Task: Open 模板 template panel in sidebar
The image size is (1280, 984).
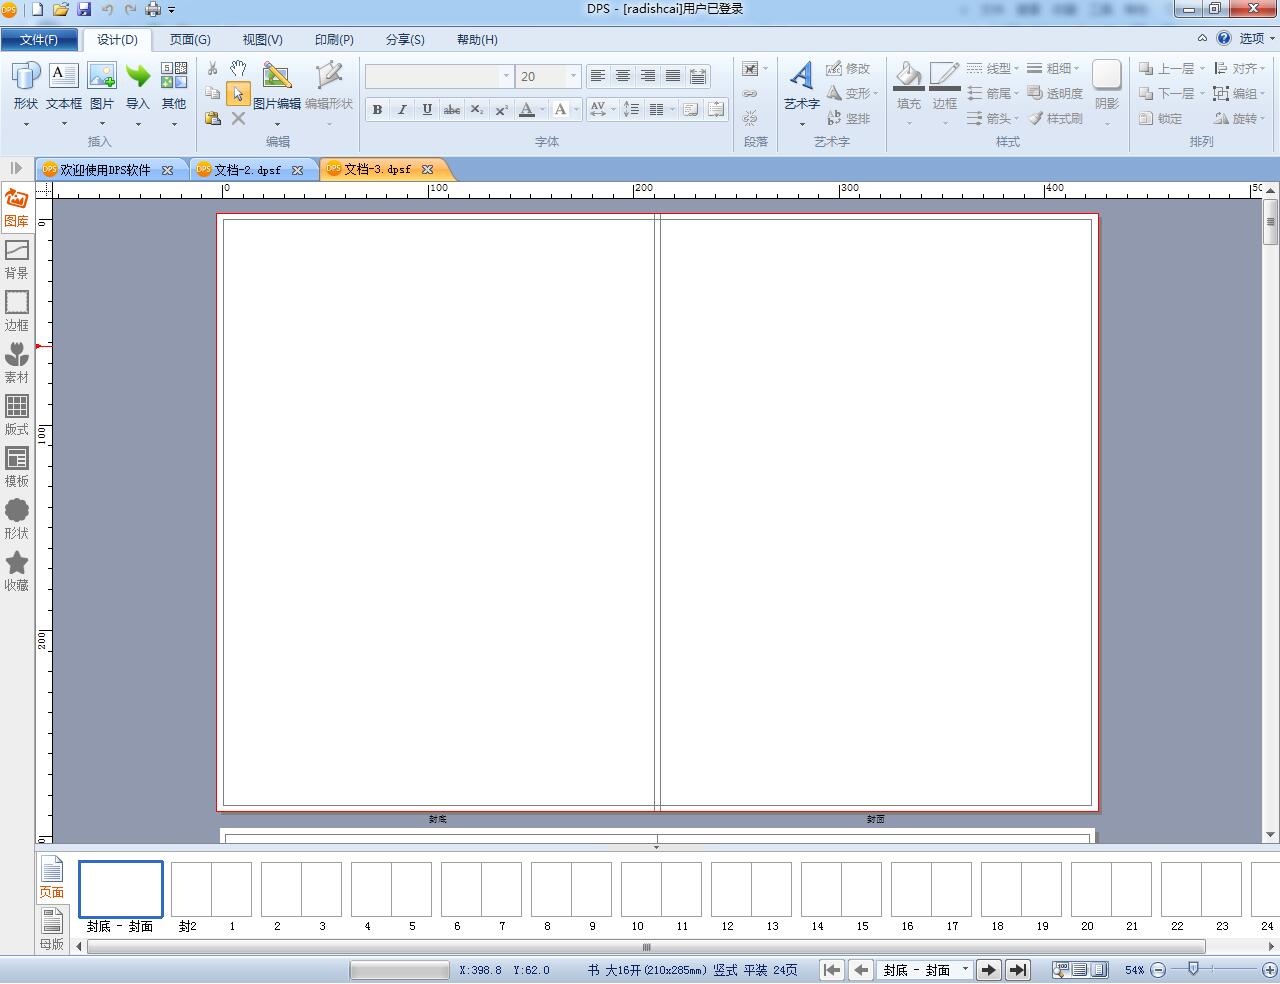Action: tap(17, 467)
